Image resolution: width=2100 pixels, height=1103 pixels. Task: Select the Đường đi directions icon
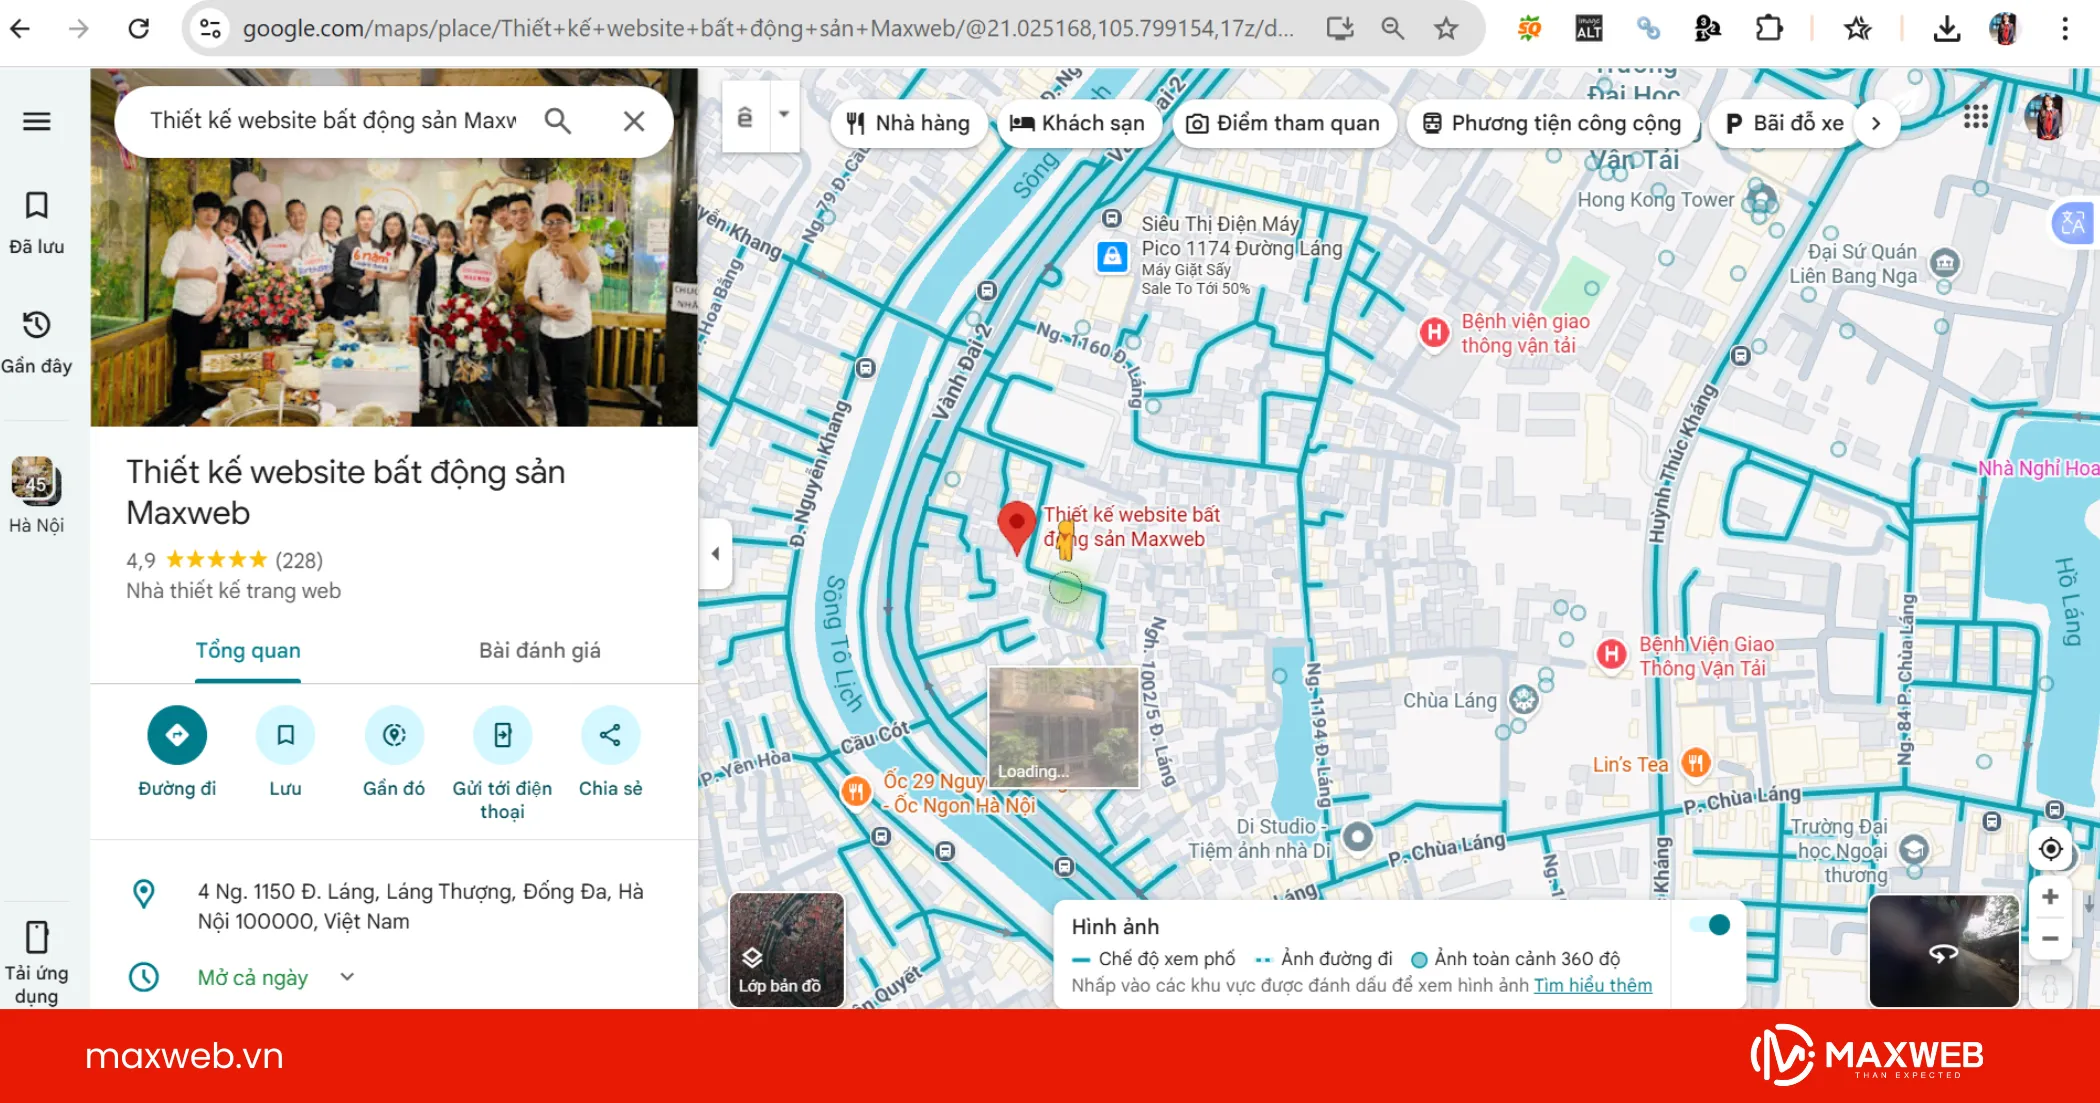pos(178,735)
